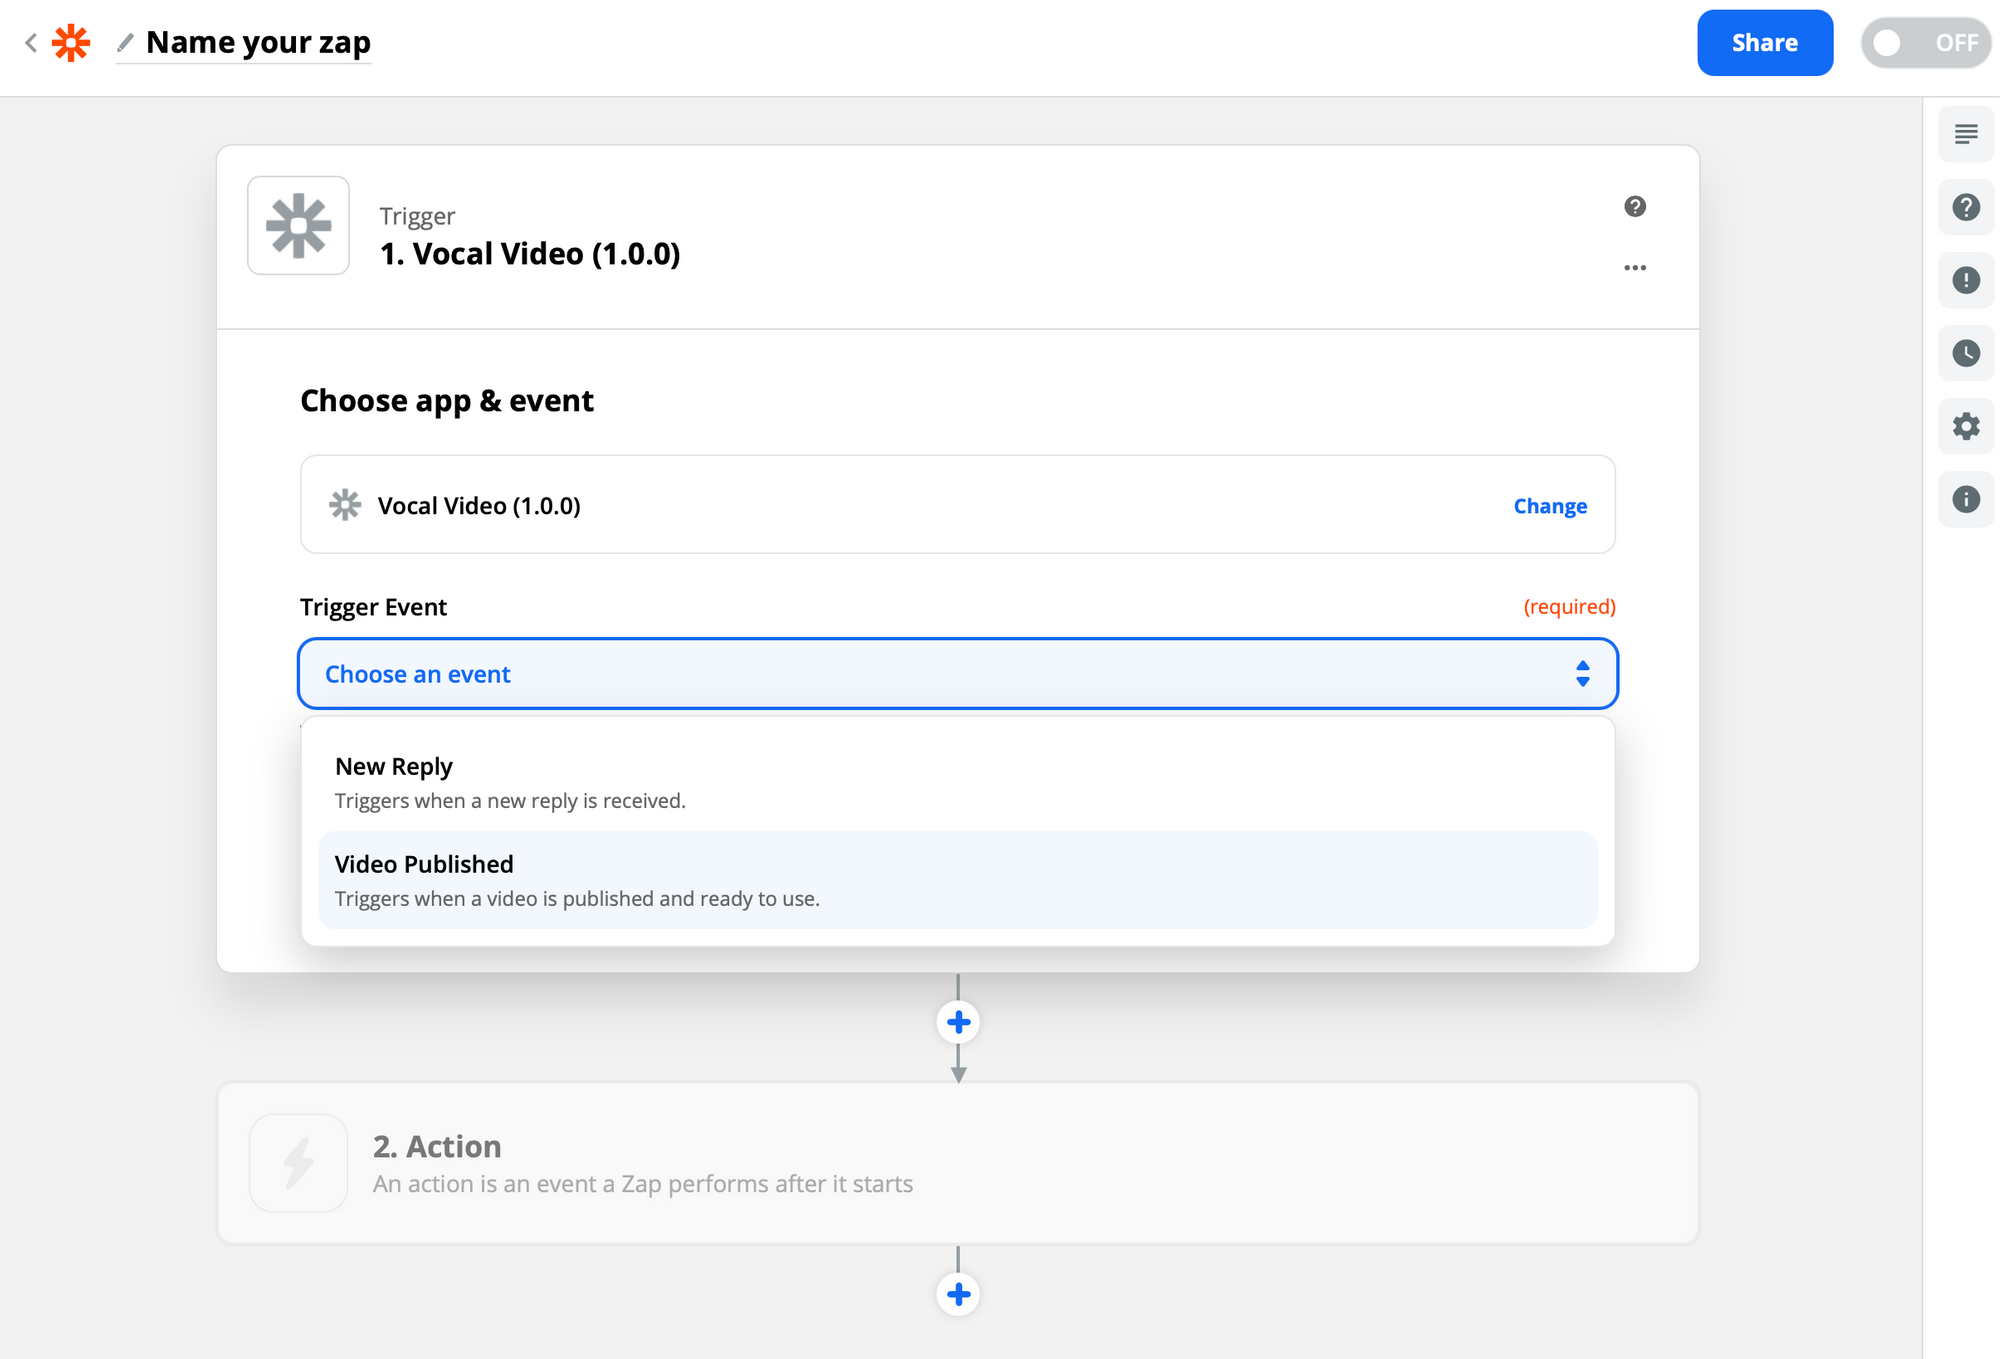Screen dimensions: 2000x1359
Task: Open help in the right sidebar
Action: [x=1965, y=207]
